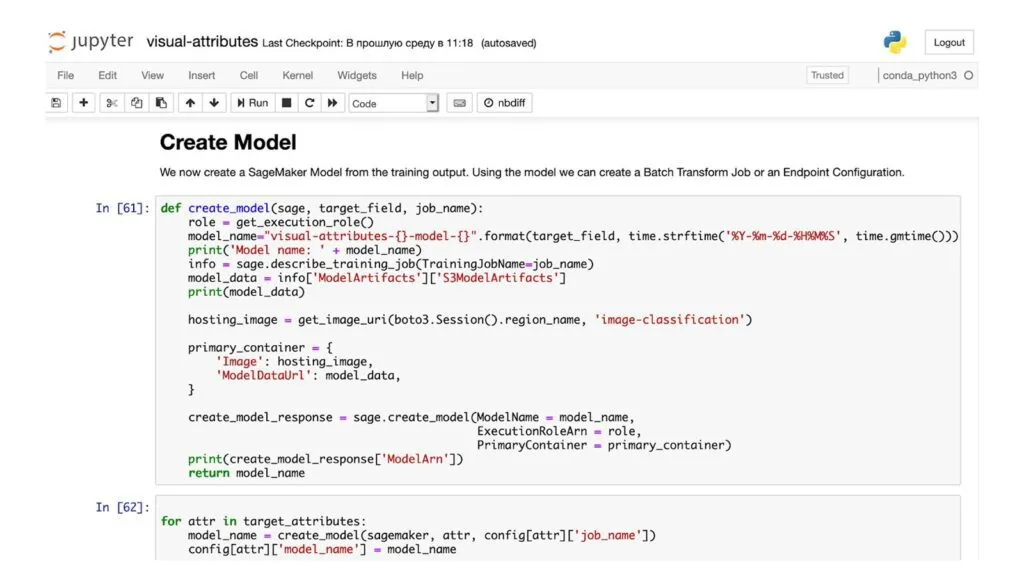Open the Widgets menu
The image size is (1024, 586).
pos(357,75)
